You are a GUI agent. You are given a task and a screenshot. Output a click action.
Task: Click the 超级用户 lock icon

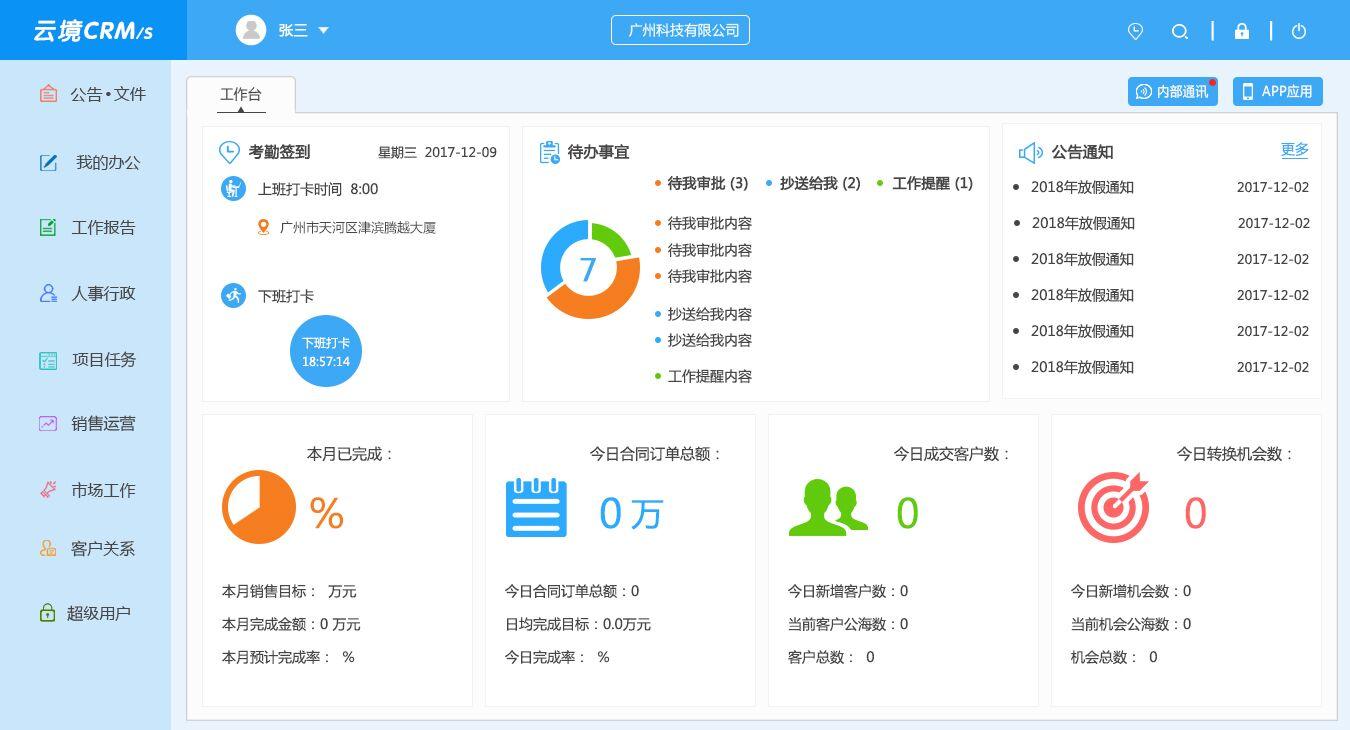47,613
